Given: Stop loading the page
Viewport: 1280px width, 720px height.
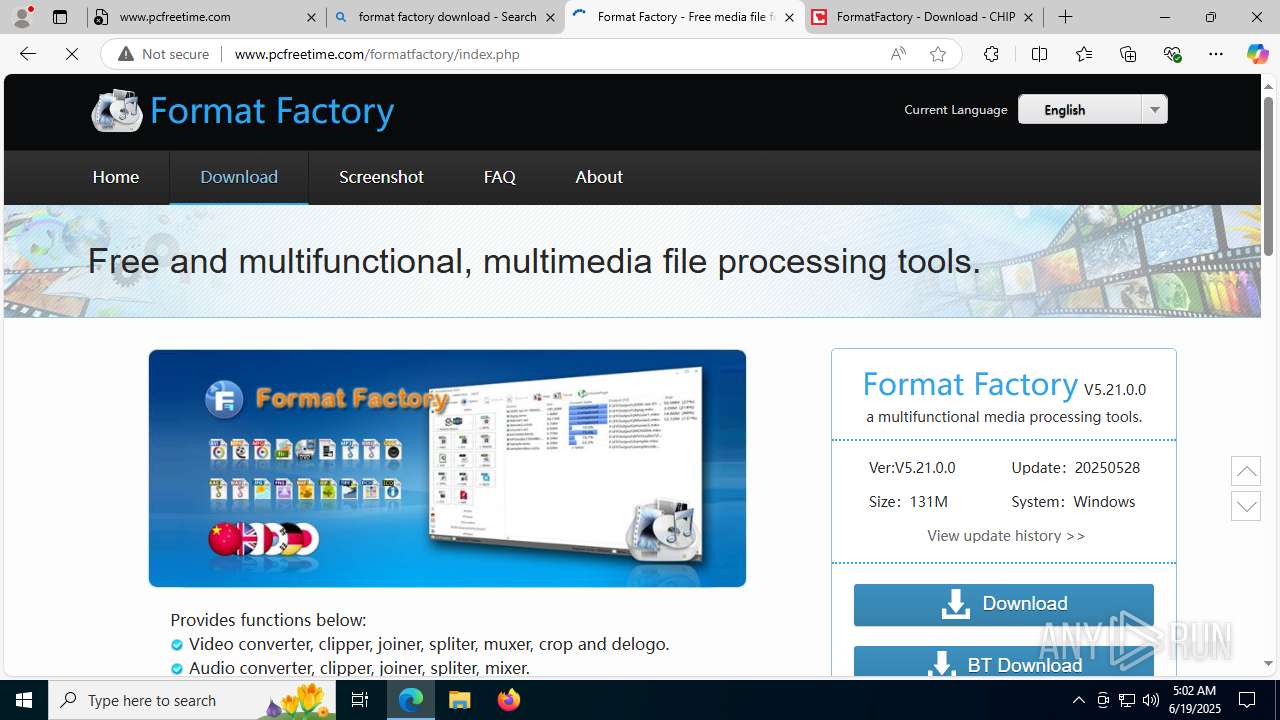Looking at the screenshot, I should click(72, 54).
